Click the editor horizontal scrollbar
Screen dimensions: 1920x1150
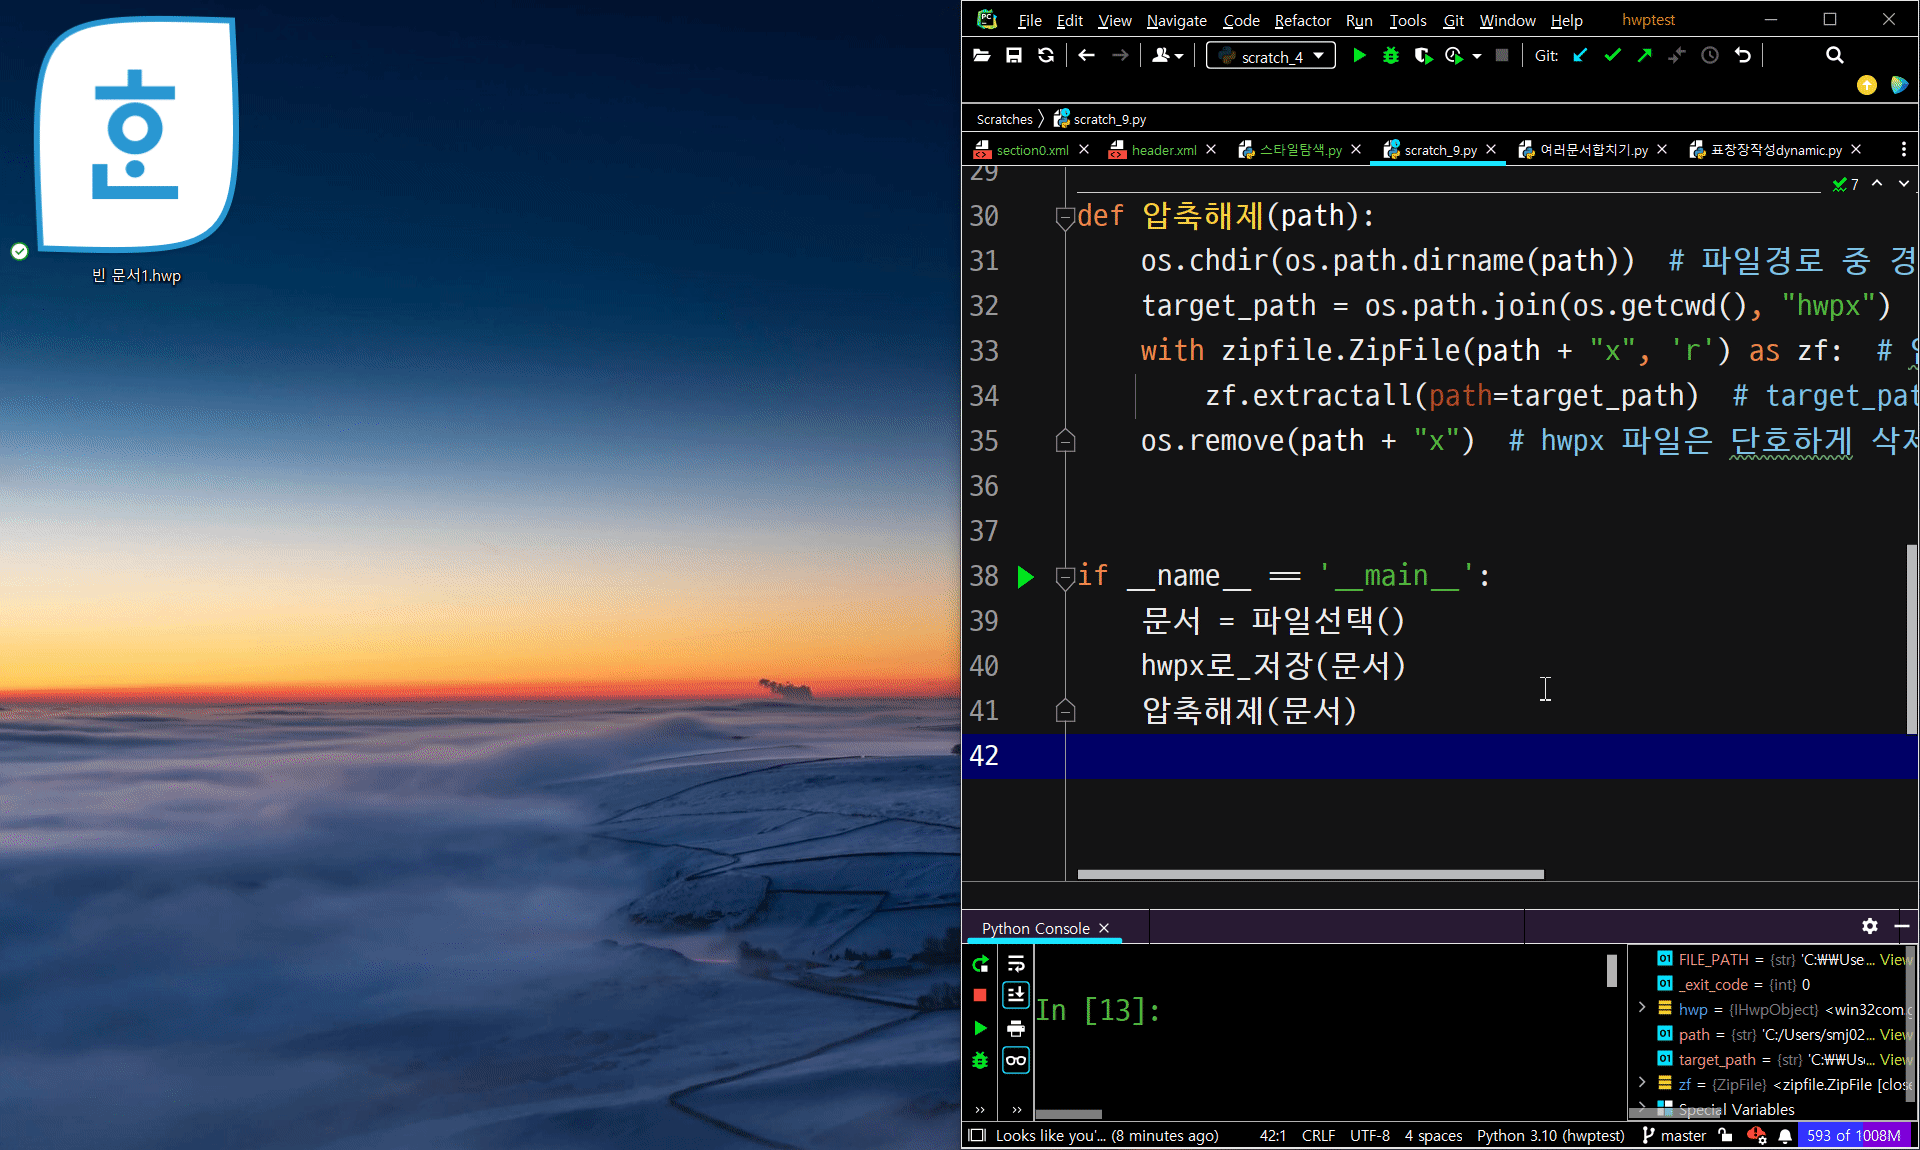point(1310,874)
